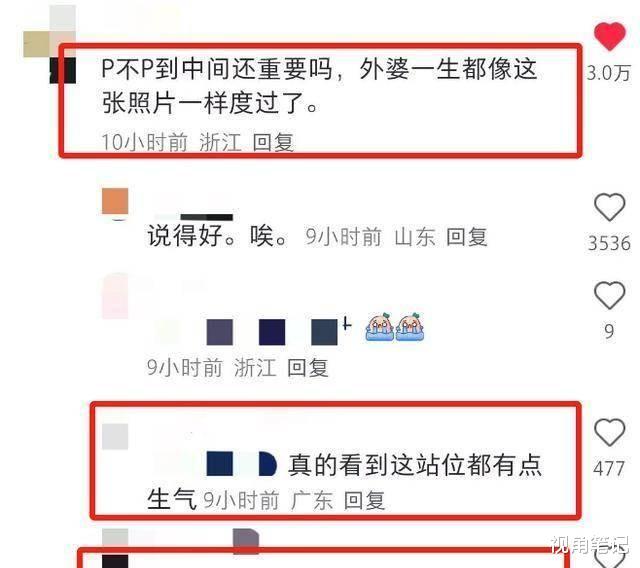
Task: Like the crying emoji comment with 9 likes
Action: tap(609, 295)
